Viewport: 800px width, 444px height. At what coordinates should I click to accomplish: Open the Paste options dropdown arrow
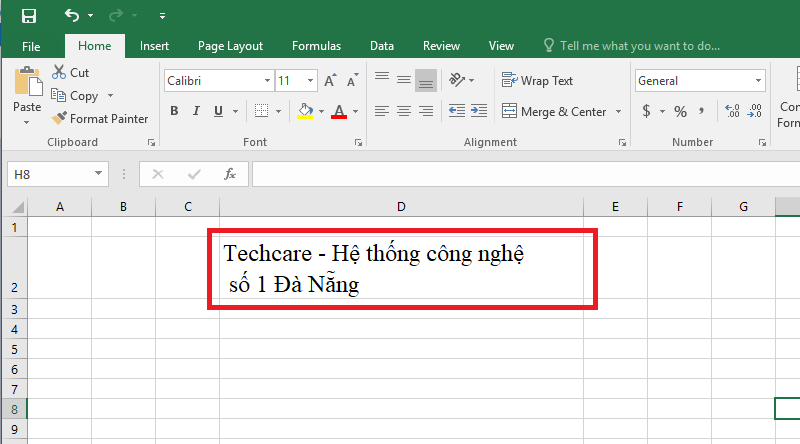pos(27,122)
